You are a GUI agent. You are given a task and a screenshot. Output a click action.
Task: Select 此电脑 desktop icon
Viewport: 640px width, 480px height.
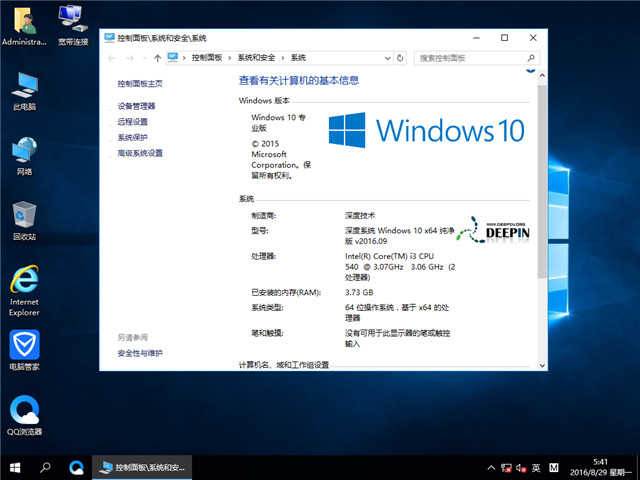click(x=24, y=84)
